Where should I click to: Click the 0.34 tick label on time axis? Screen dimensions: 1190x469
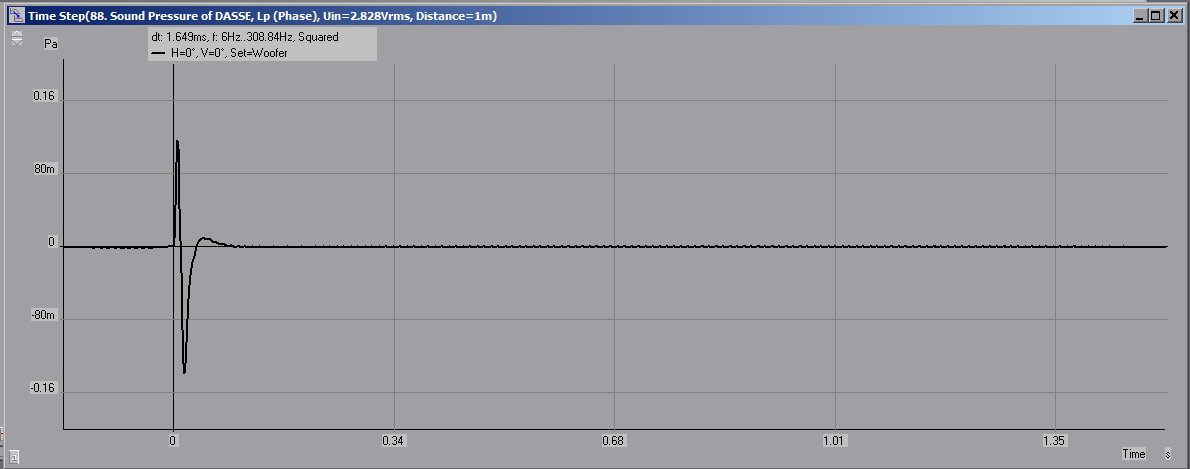(393, 441)
